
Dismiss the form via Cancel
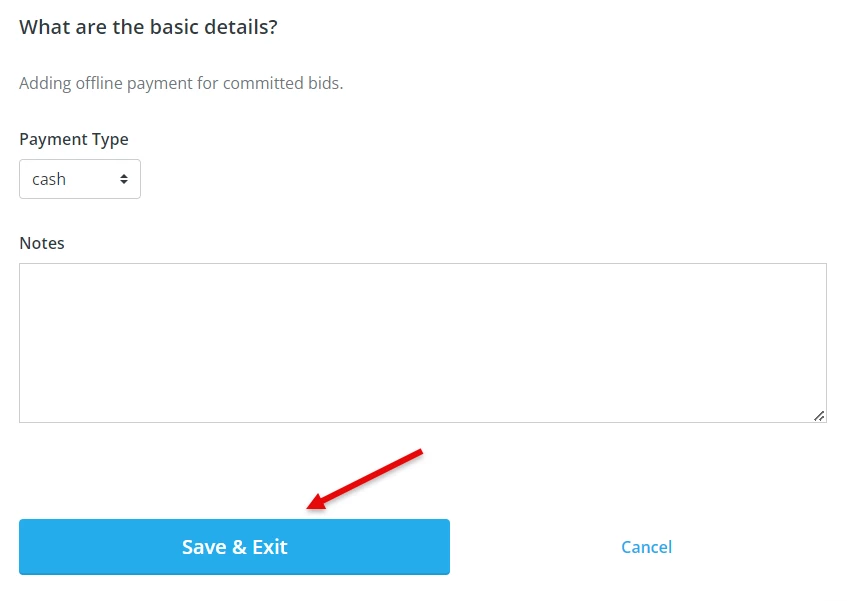(x=646, y=547)
